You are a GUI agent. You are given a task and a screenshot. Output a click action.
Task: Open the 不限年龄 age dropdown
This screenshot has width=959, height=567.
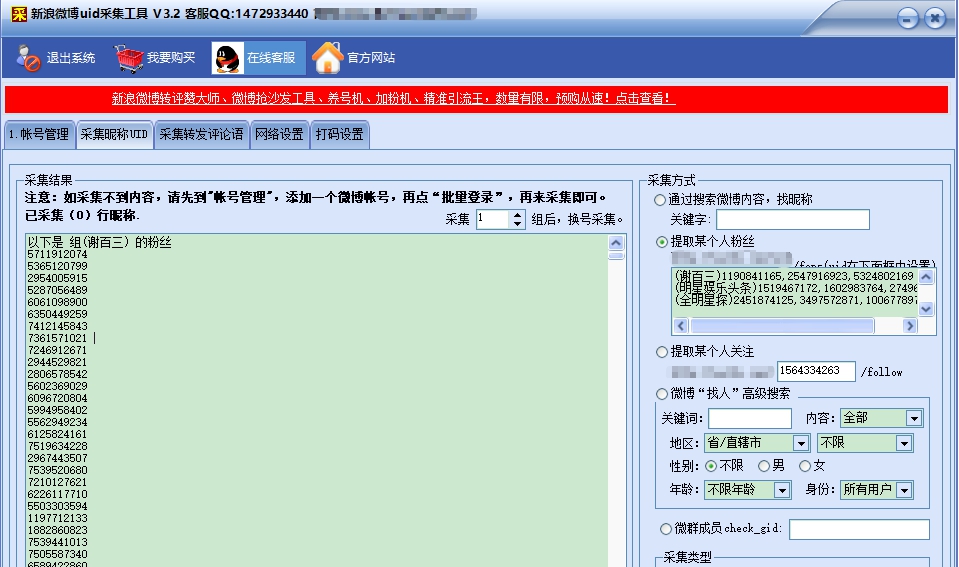coord(747,490)
